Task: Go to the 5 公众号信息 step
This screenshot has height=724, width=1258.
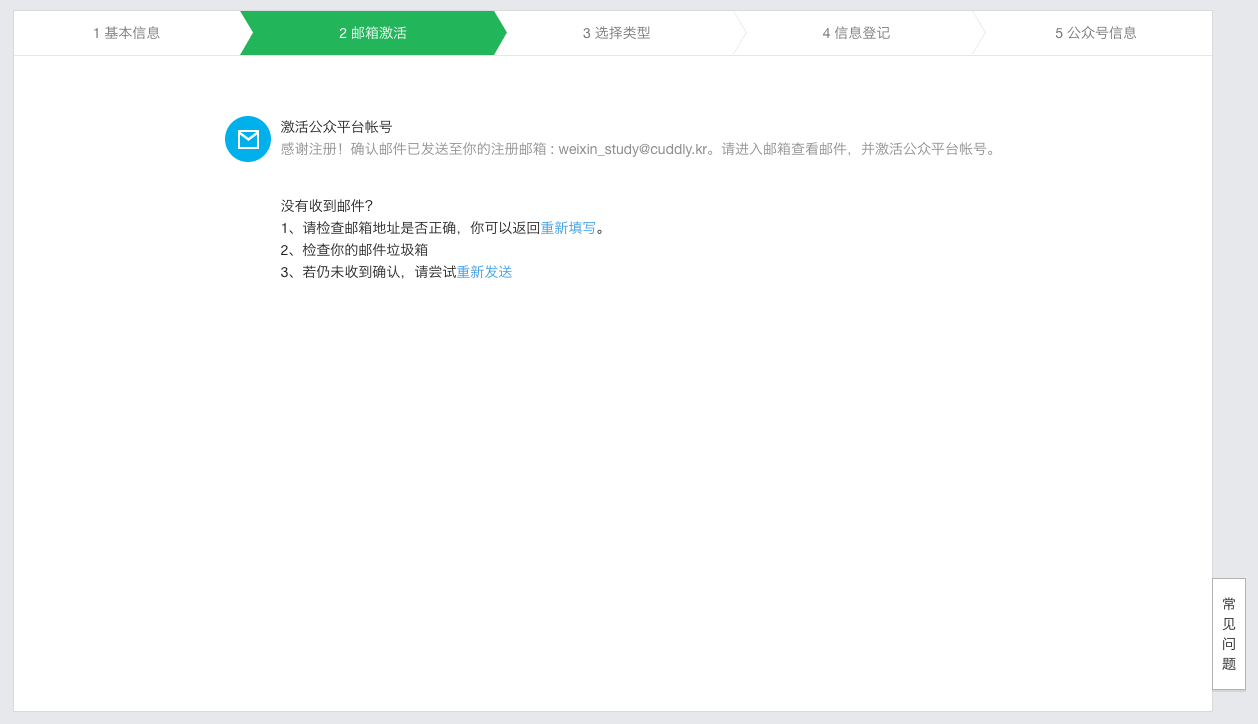Action: (x=1094, y=32)
